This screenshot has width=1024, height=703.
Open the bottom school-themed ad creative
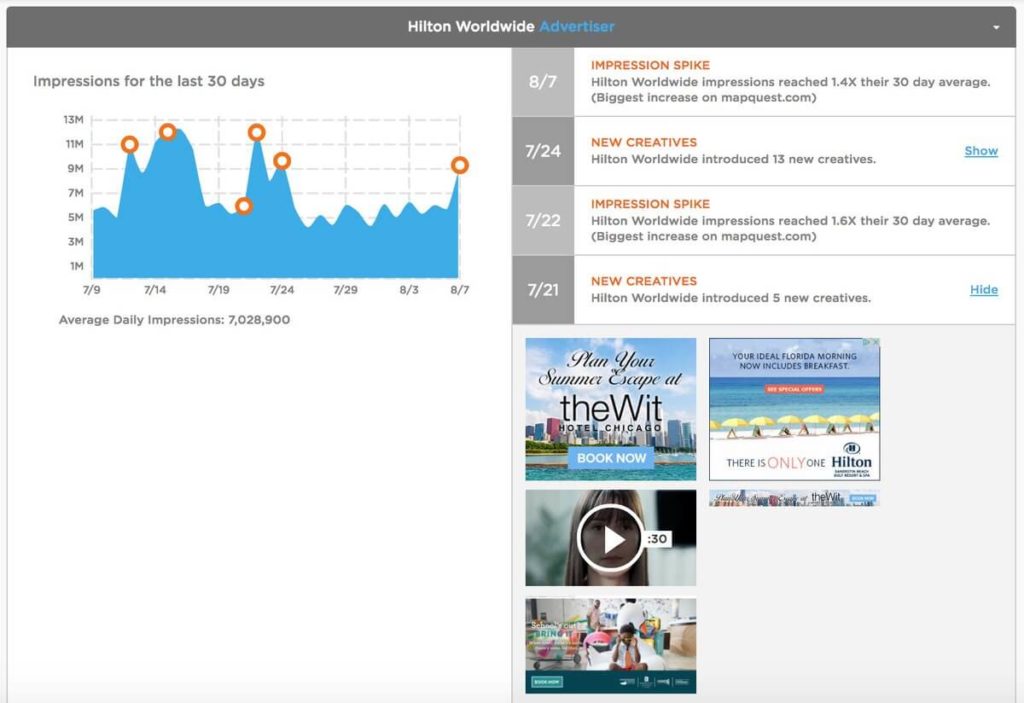click(610, 645)
